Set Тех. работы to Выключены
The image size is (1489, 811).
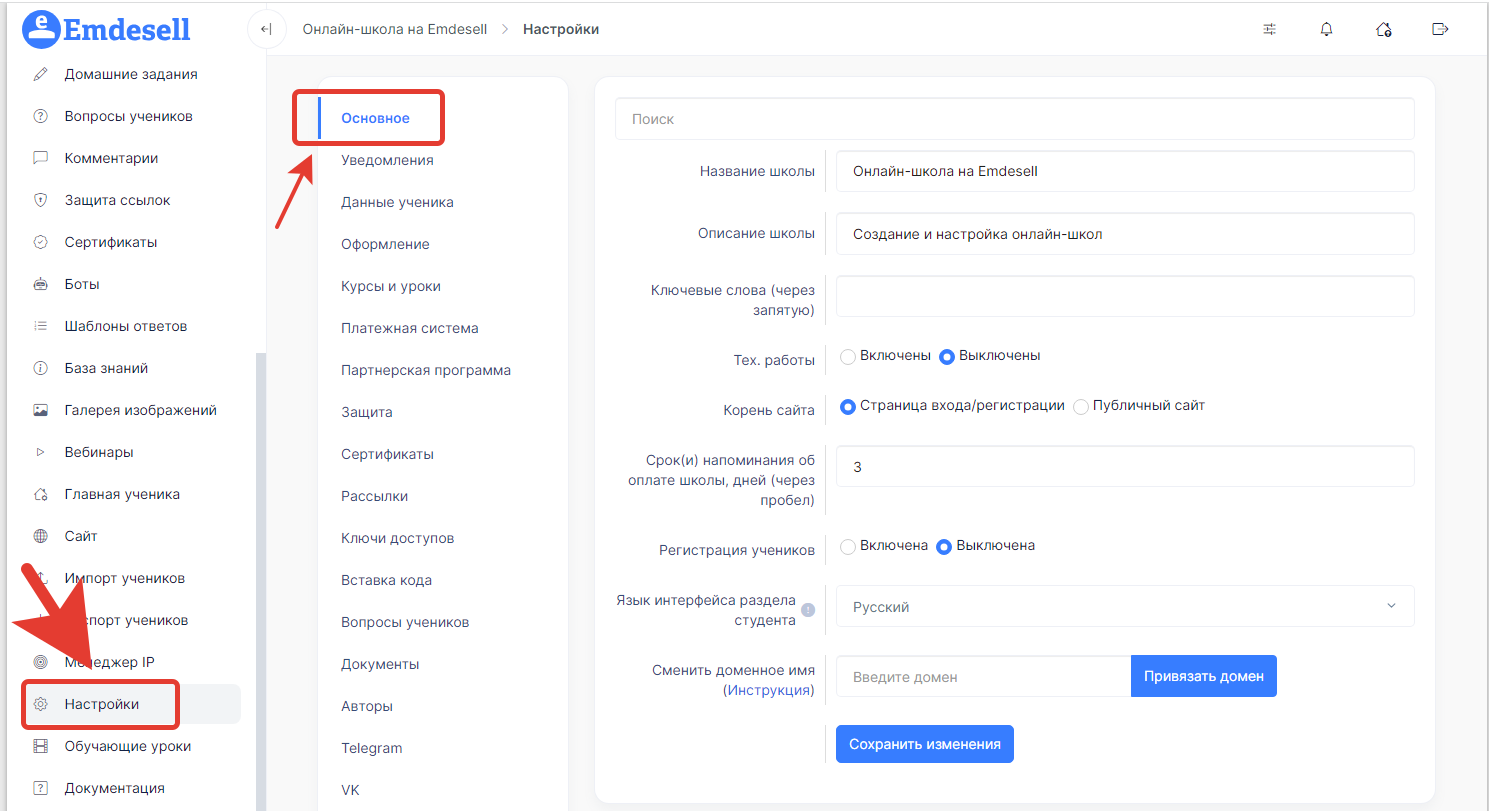[947, 356]
